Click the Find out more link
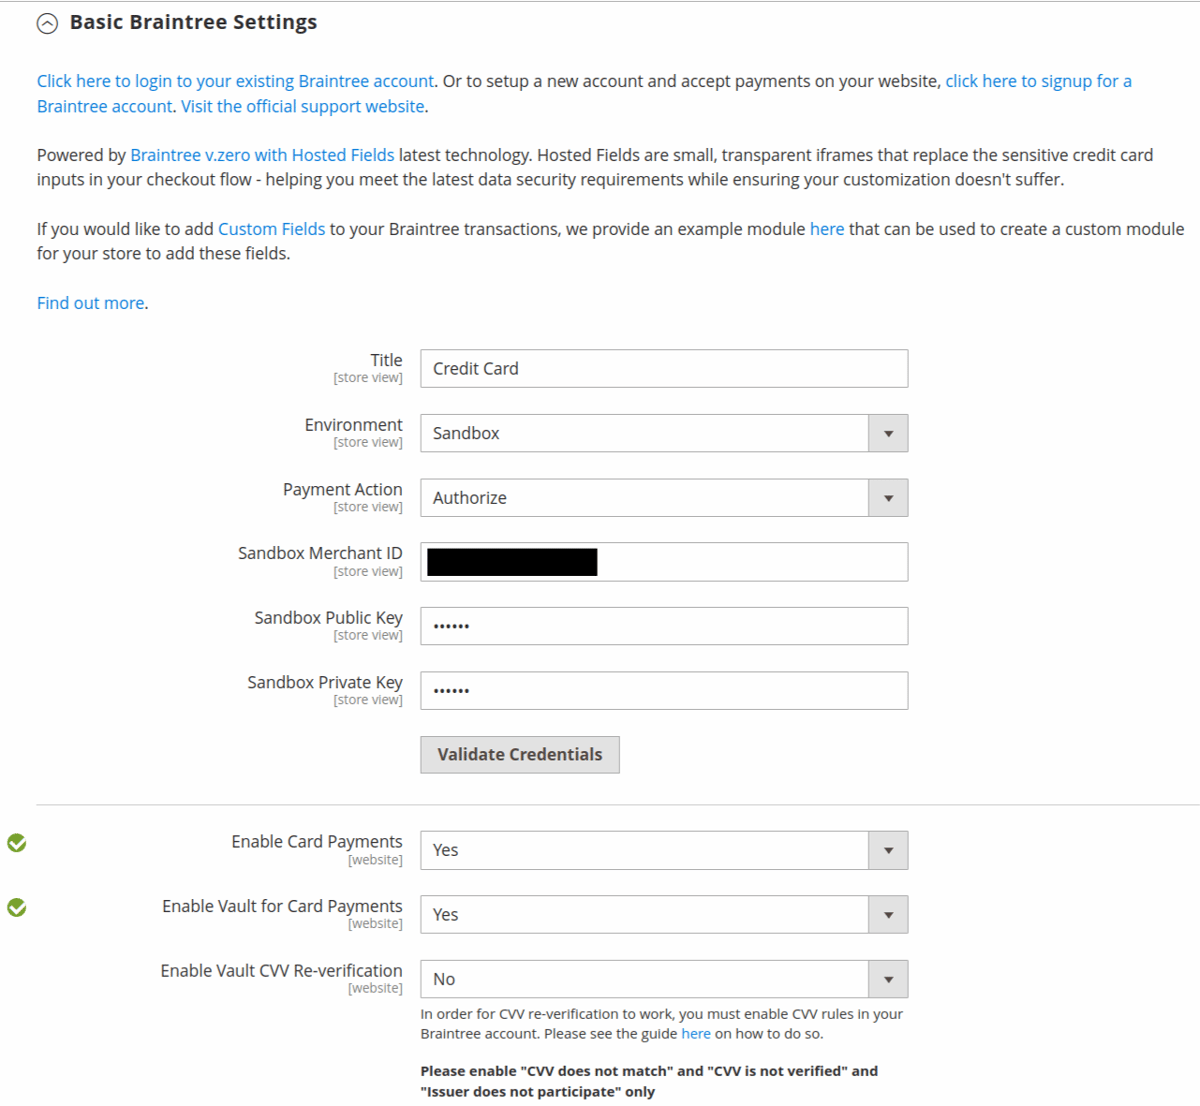This screenshot has width=1200, height=1106. pyautogui.click(x=89, y=302)
